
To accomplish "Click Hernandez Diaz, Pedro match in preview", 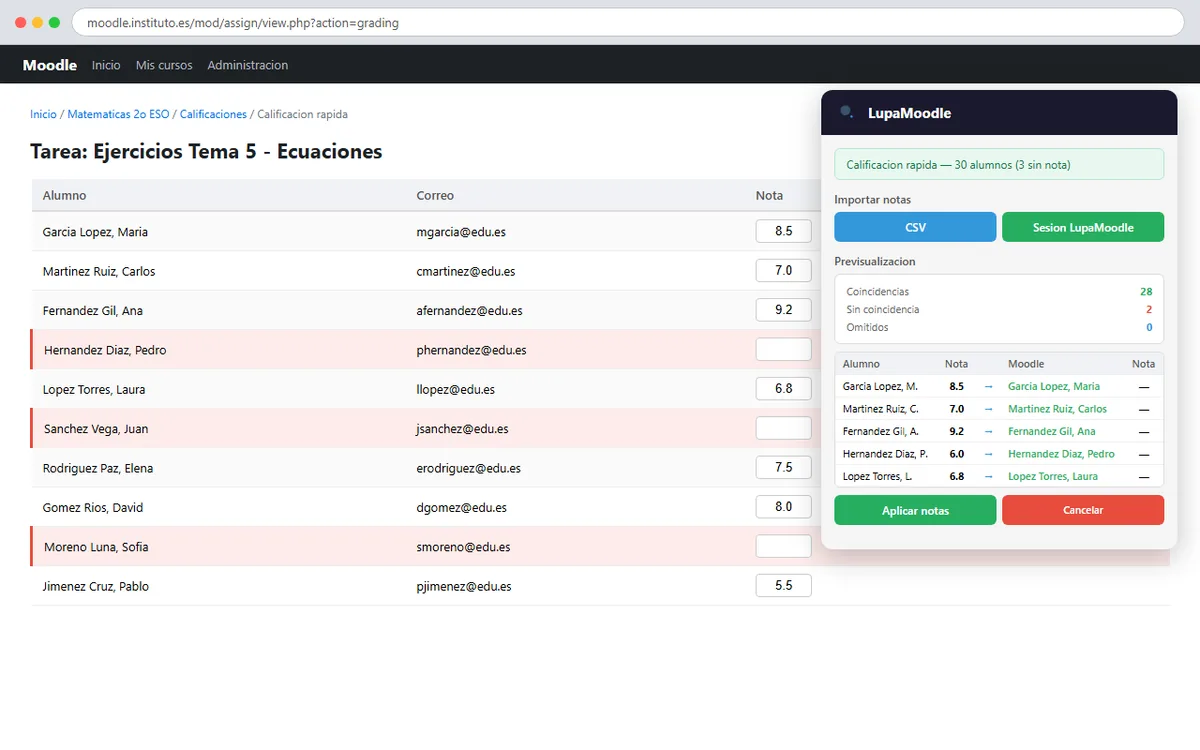I will click(1061, 454).
